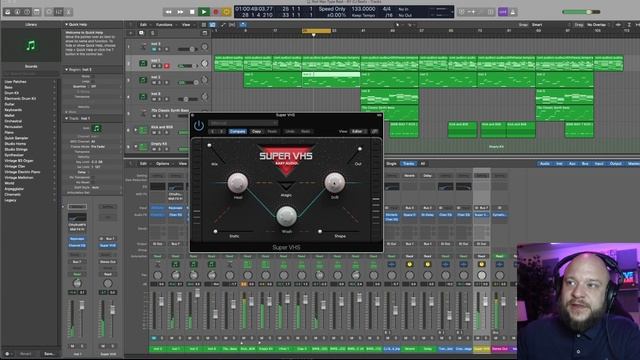Viewport: 640px width, 360px height.
Task: Click the green Play button
Action: pos(204,12)
